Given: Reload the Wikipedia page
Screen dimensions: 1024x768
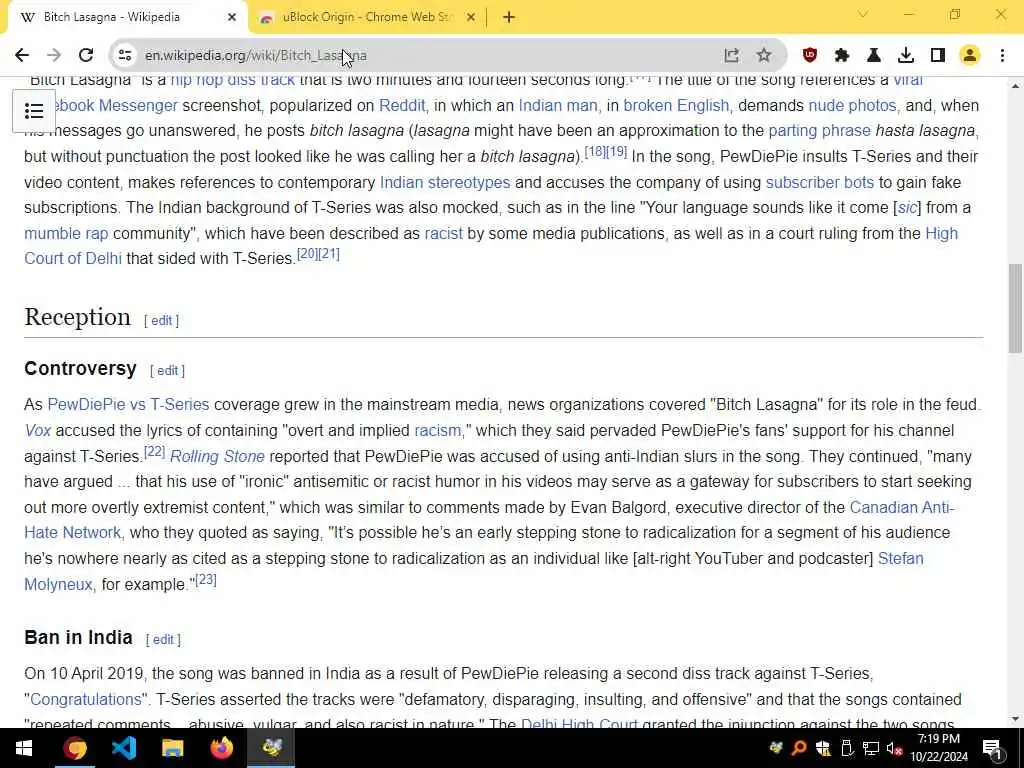Looking at the screenshot, I should [x=86, y=56].
